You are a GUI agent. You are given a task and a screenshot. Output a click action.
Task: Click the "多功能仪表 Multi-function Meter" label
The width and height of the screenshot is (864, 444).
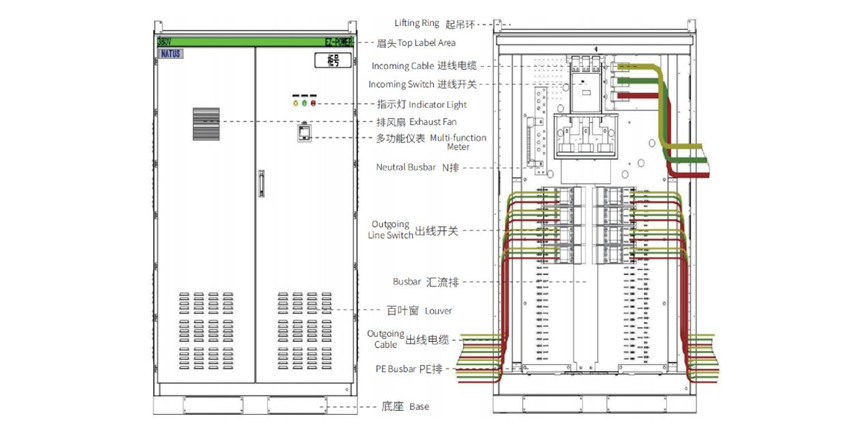click(431, 142)
